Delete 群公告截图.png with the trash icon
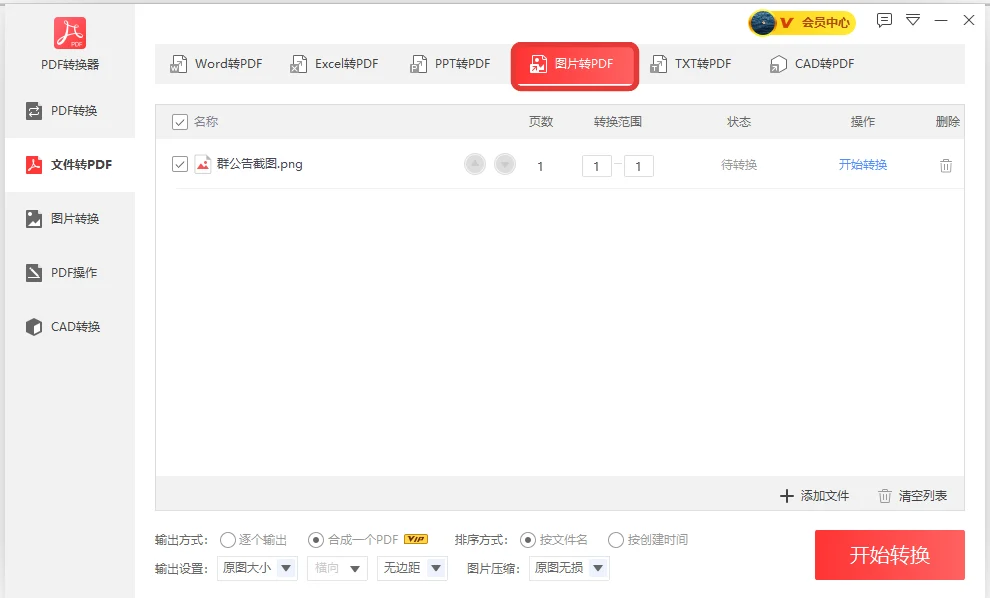990x598 pixels. (946, 165)
